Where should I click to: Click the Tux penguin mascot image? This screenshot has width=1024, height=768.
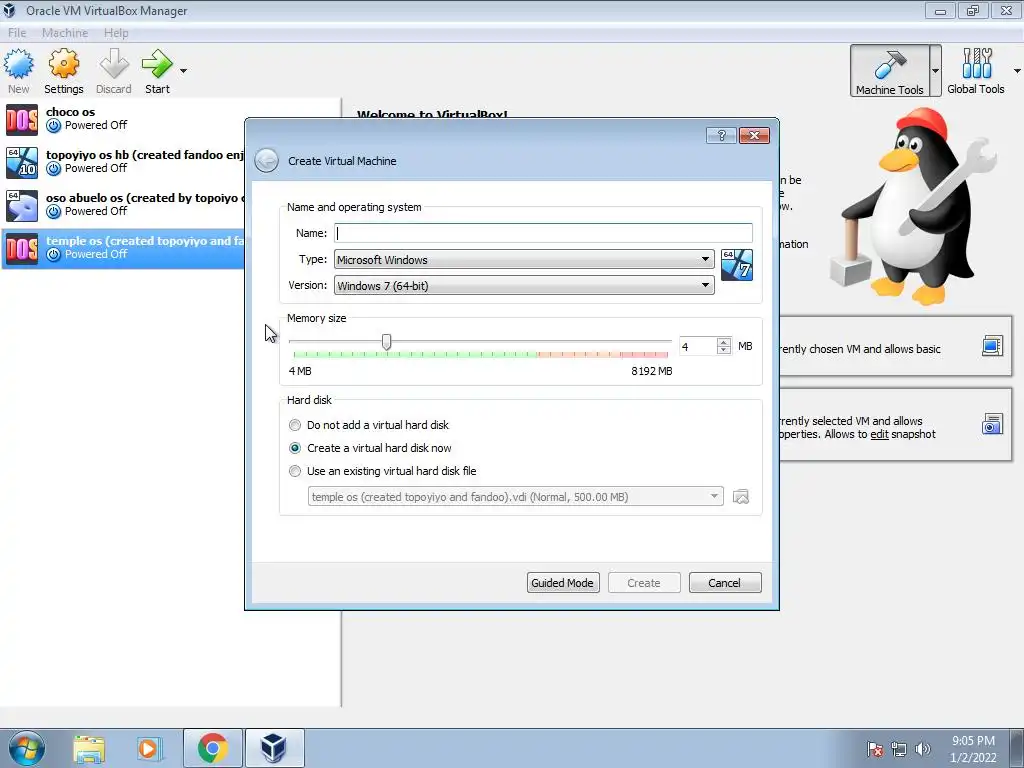point(914,208)
